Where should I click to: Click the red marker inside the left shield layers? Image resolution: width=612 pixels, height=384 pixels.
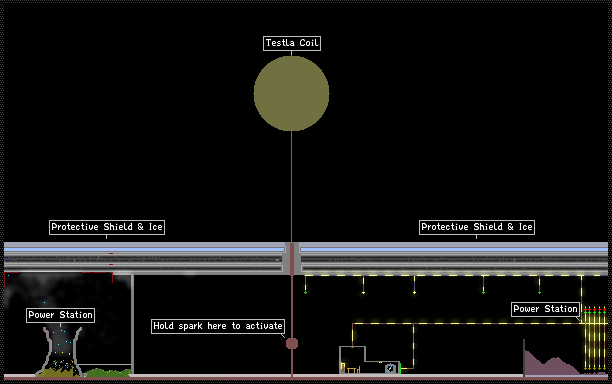(x=111, y=254)
